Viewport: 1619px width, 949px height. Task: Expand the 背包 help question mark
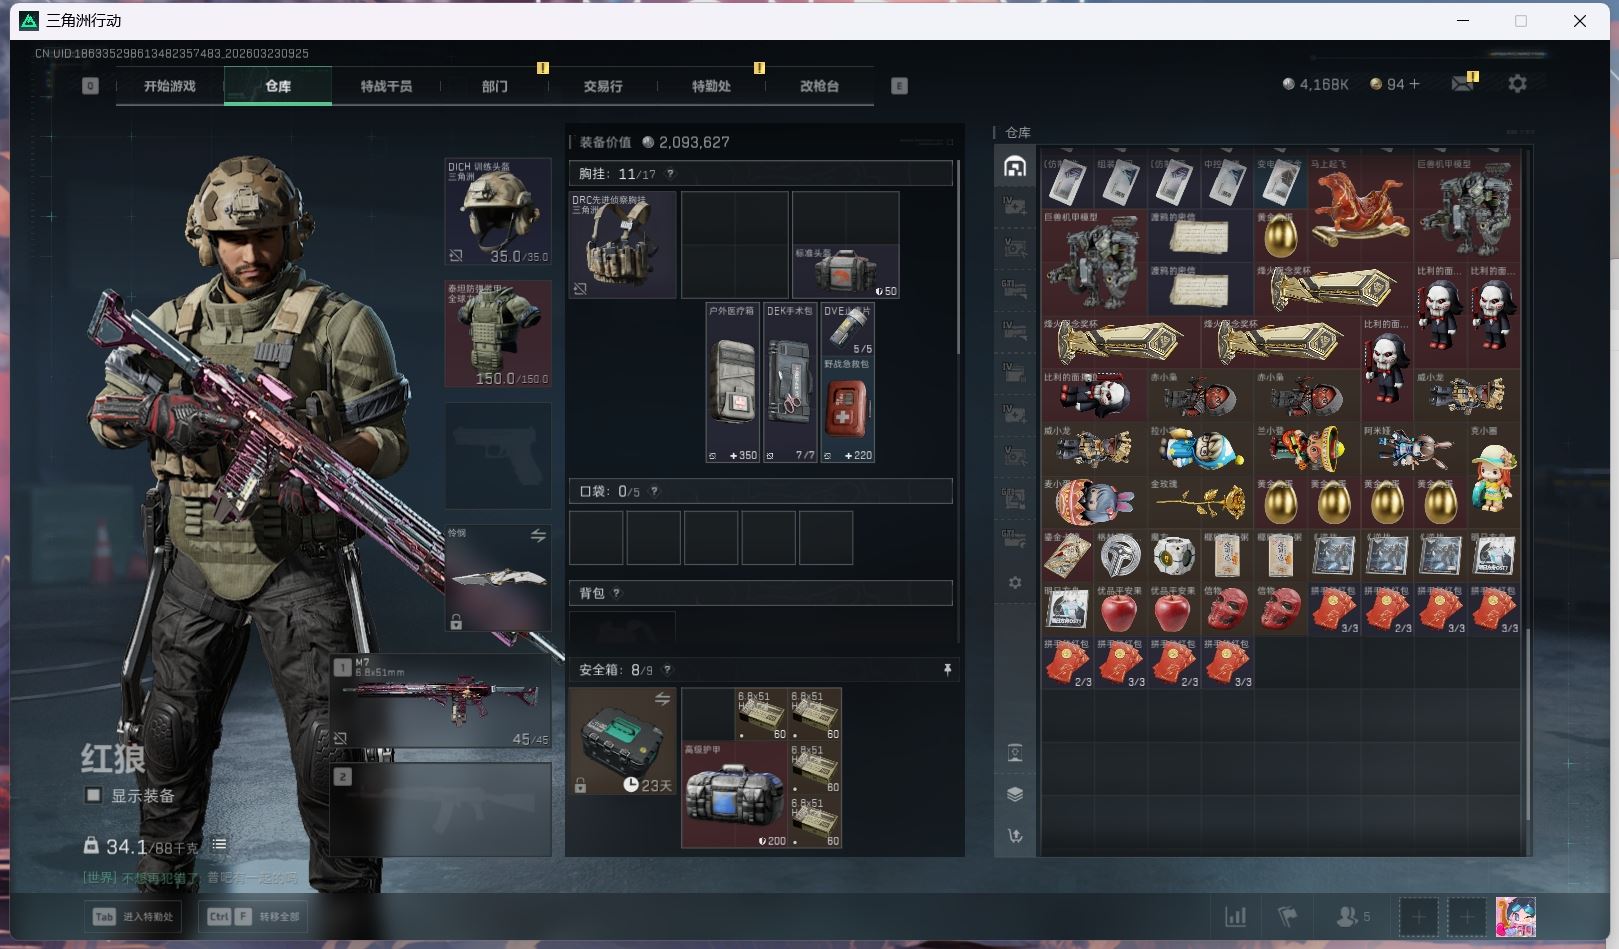pyautogui.click(x=616, y=593)
